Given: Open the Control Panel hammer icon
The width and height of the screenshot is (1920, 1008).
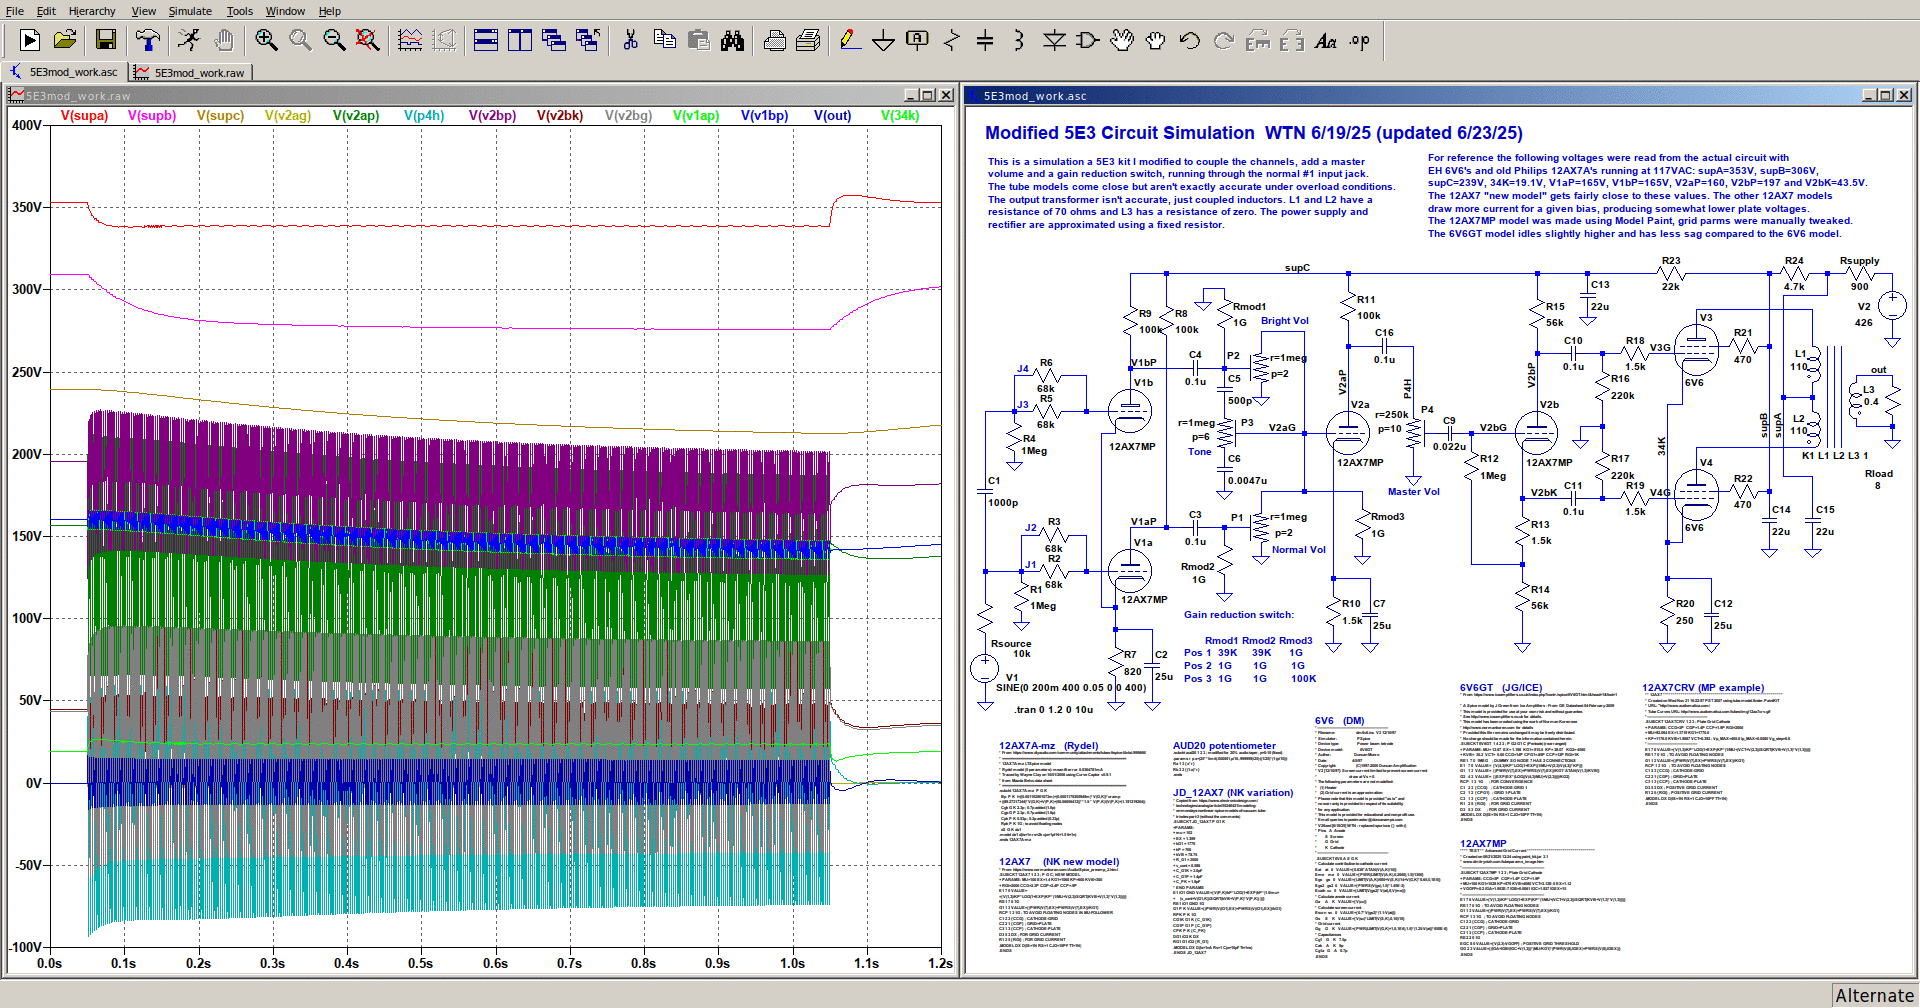Looking at the screenshot, I should coord(148,40).
